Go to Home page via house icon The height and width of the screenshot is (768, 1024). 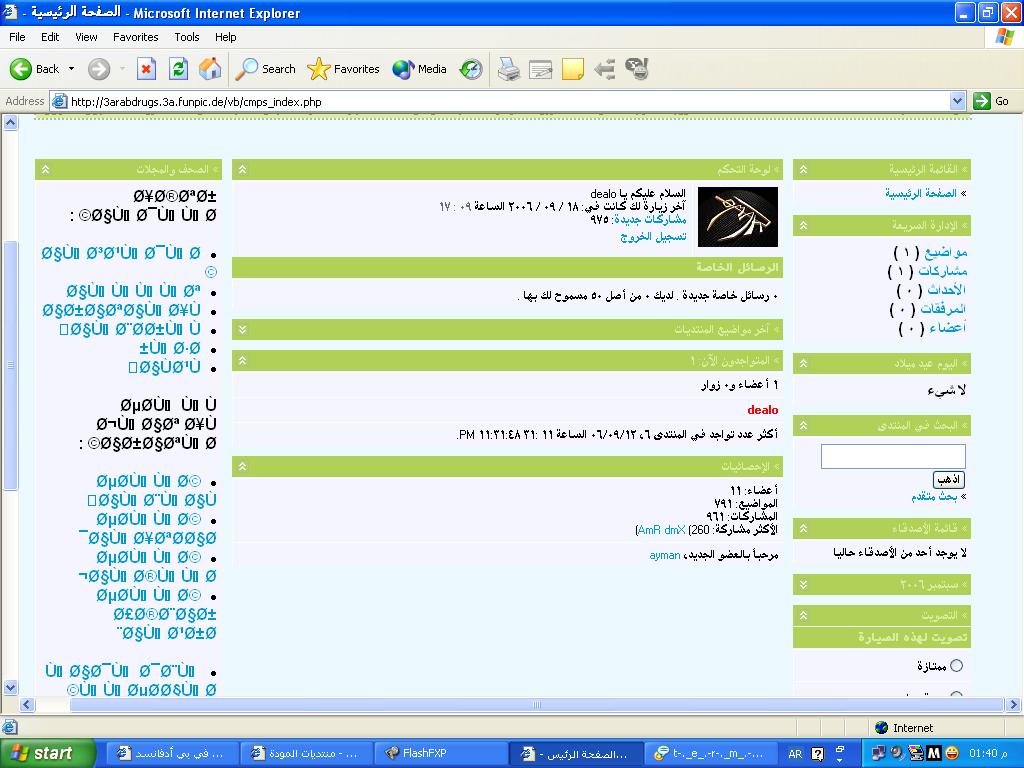pos(210,69)
